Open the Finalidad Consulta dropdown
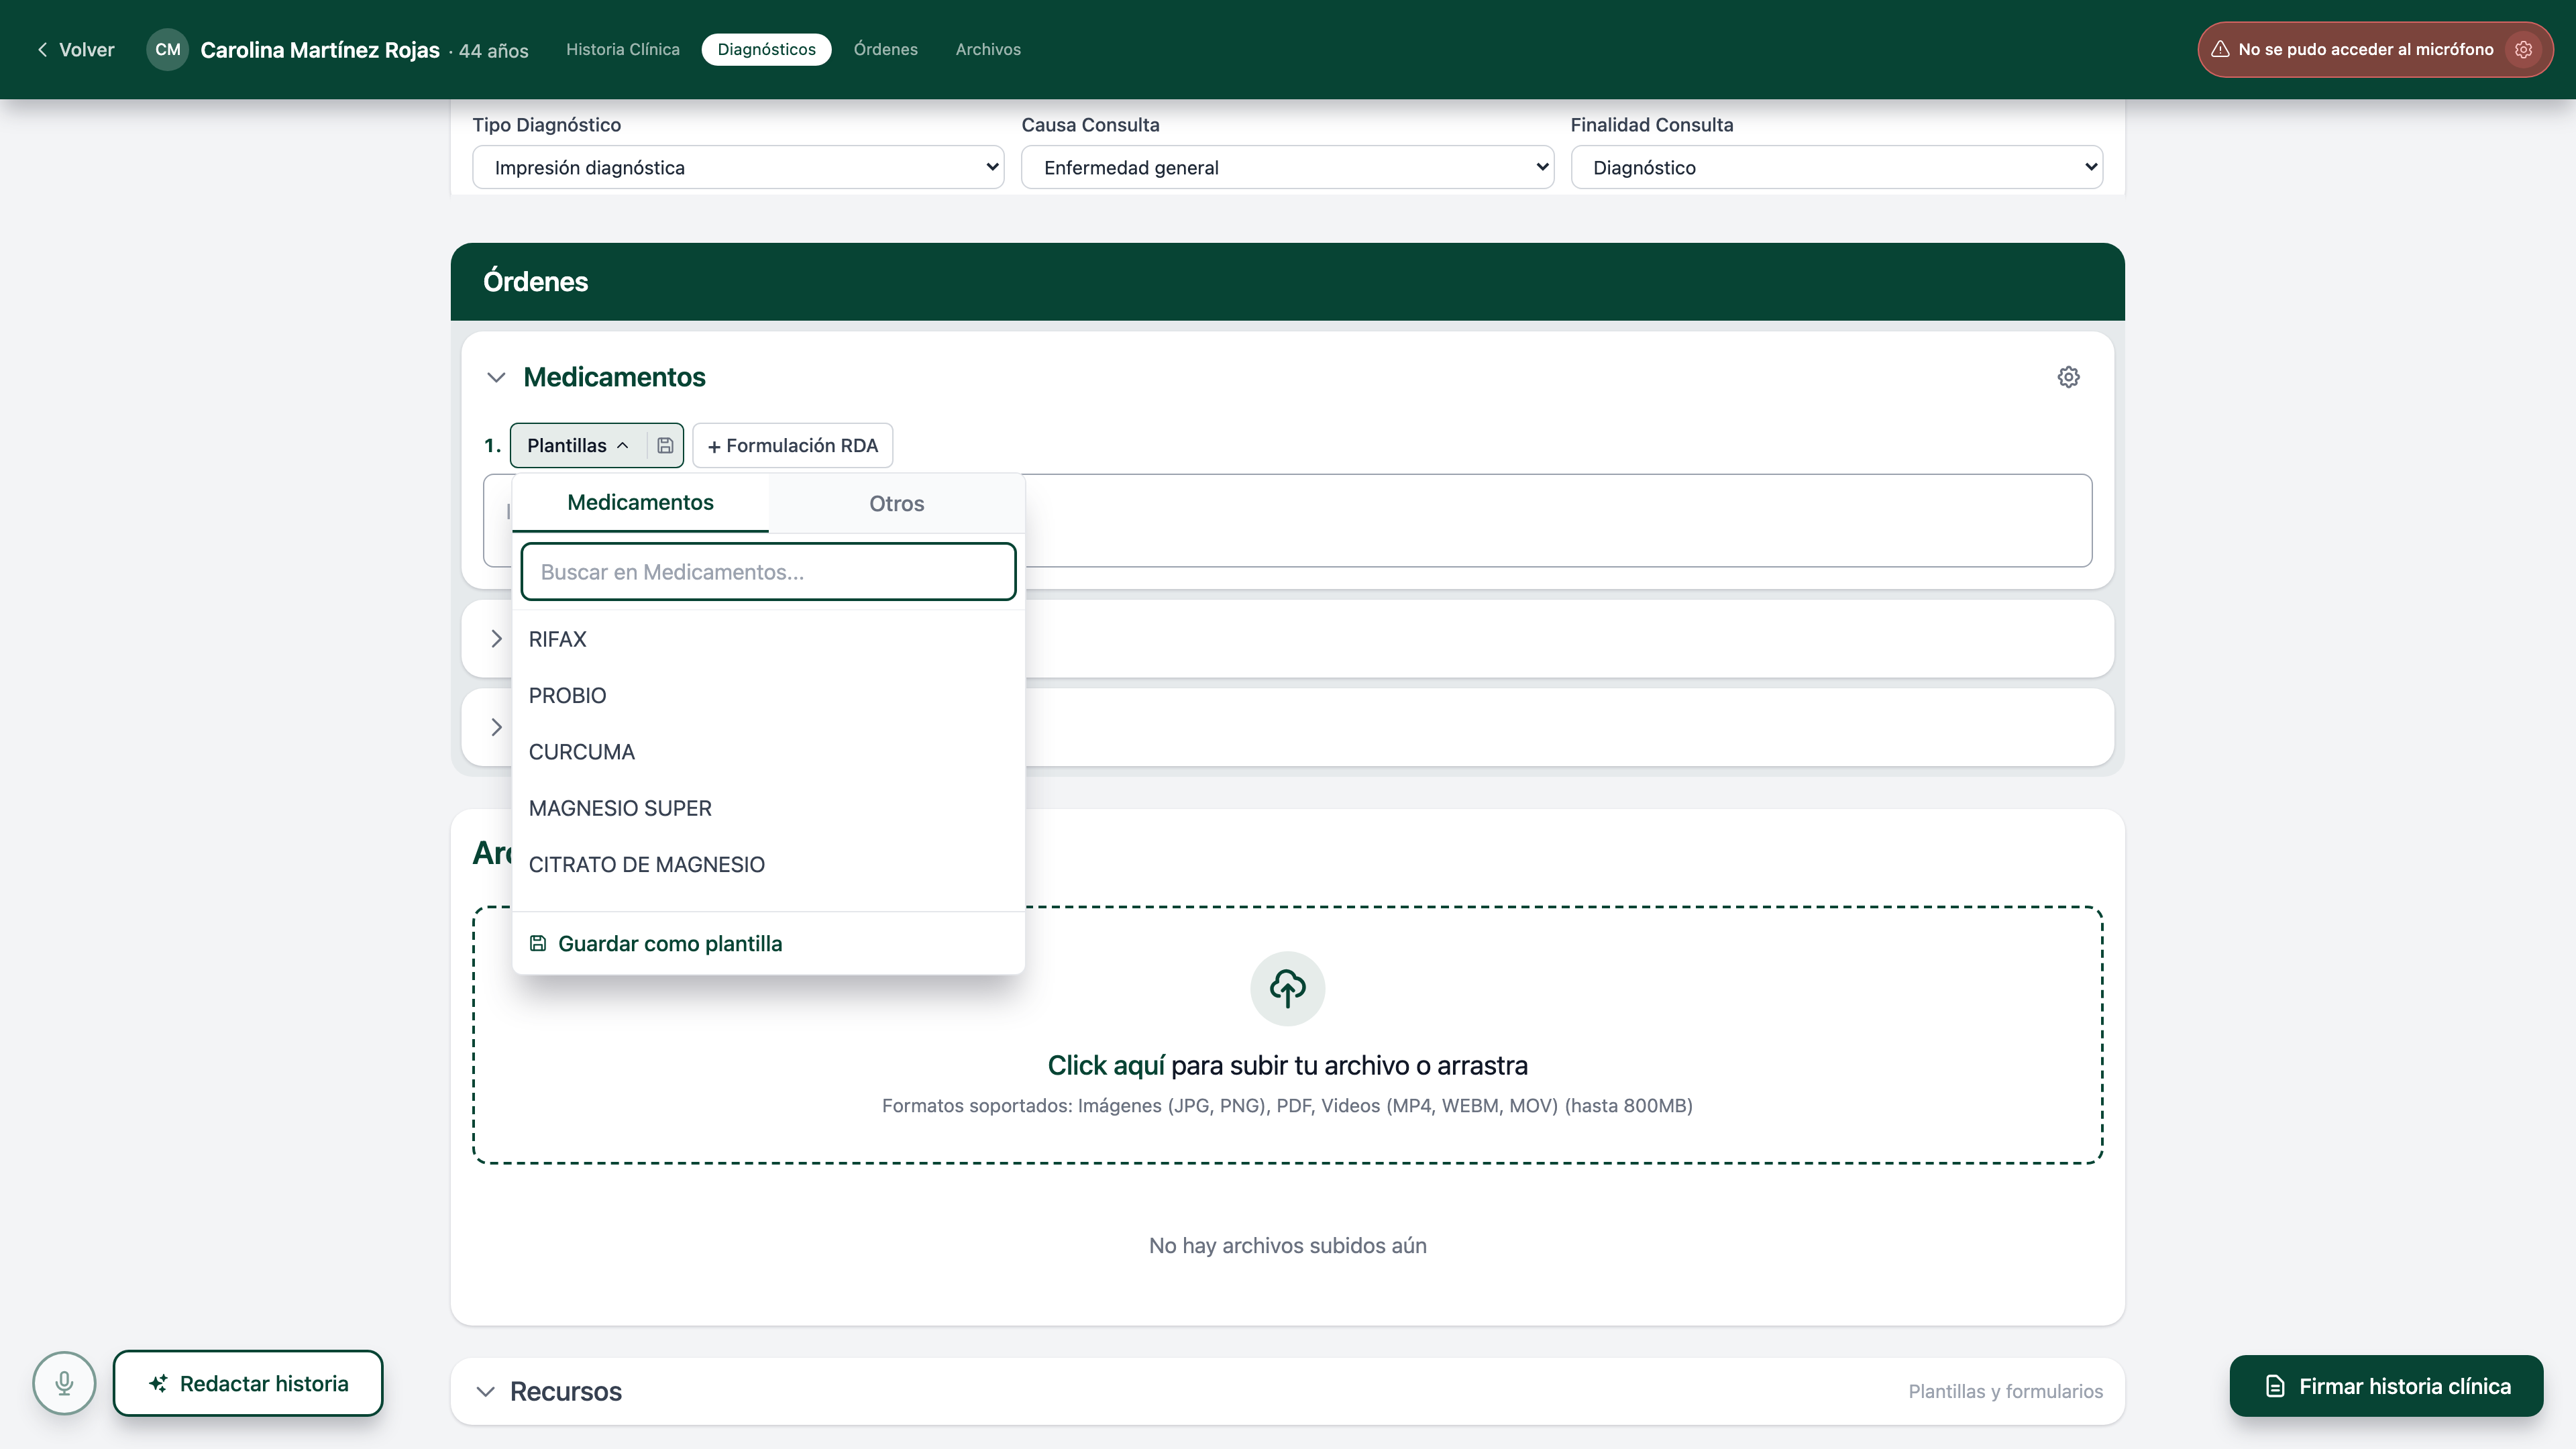The image size is (2576, 1449). 1836,167
